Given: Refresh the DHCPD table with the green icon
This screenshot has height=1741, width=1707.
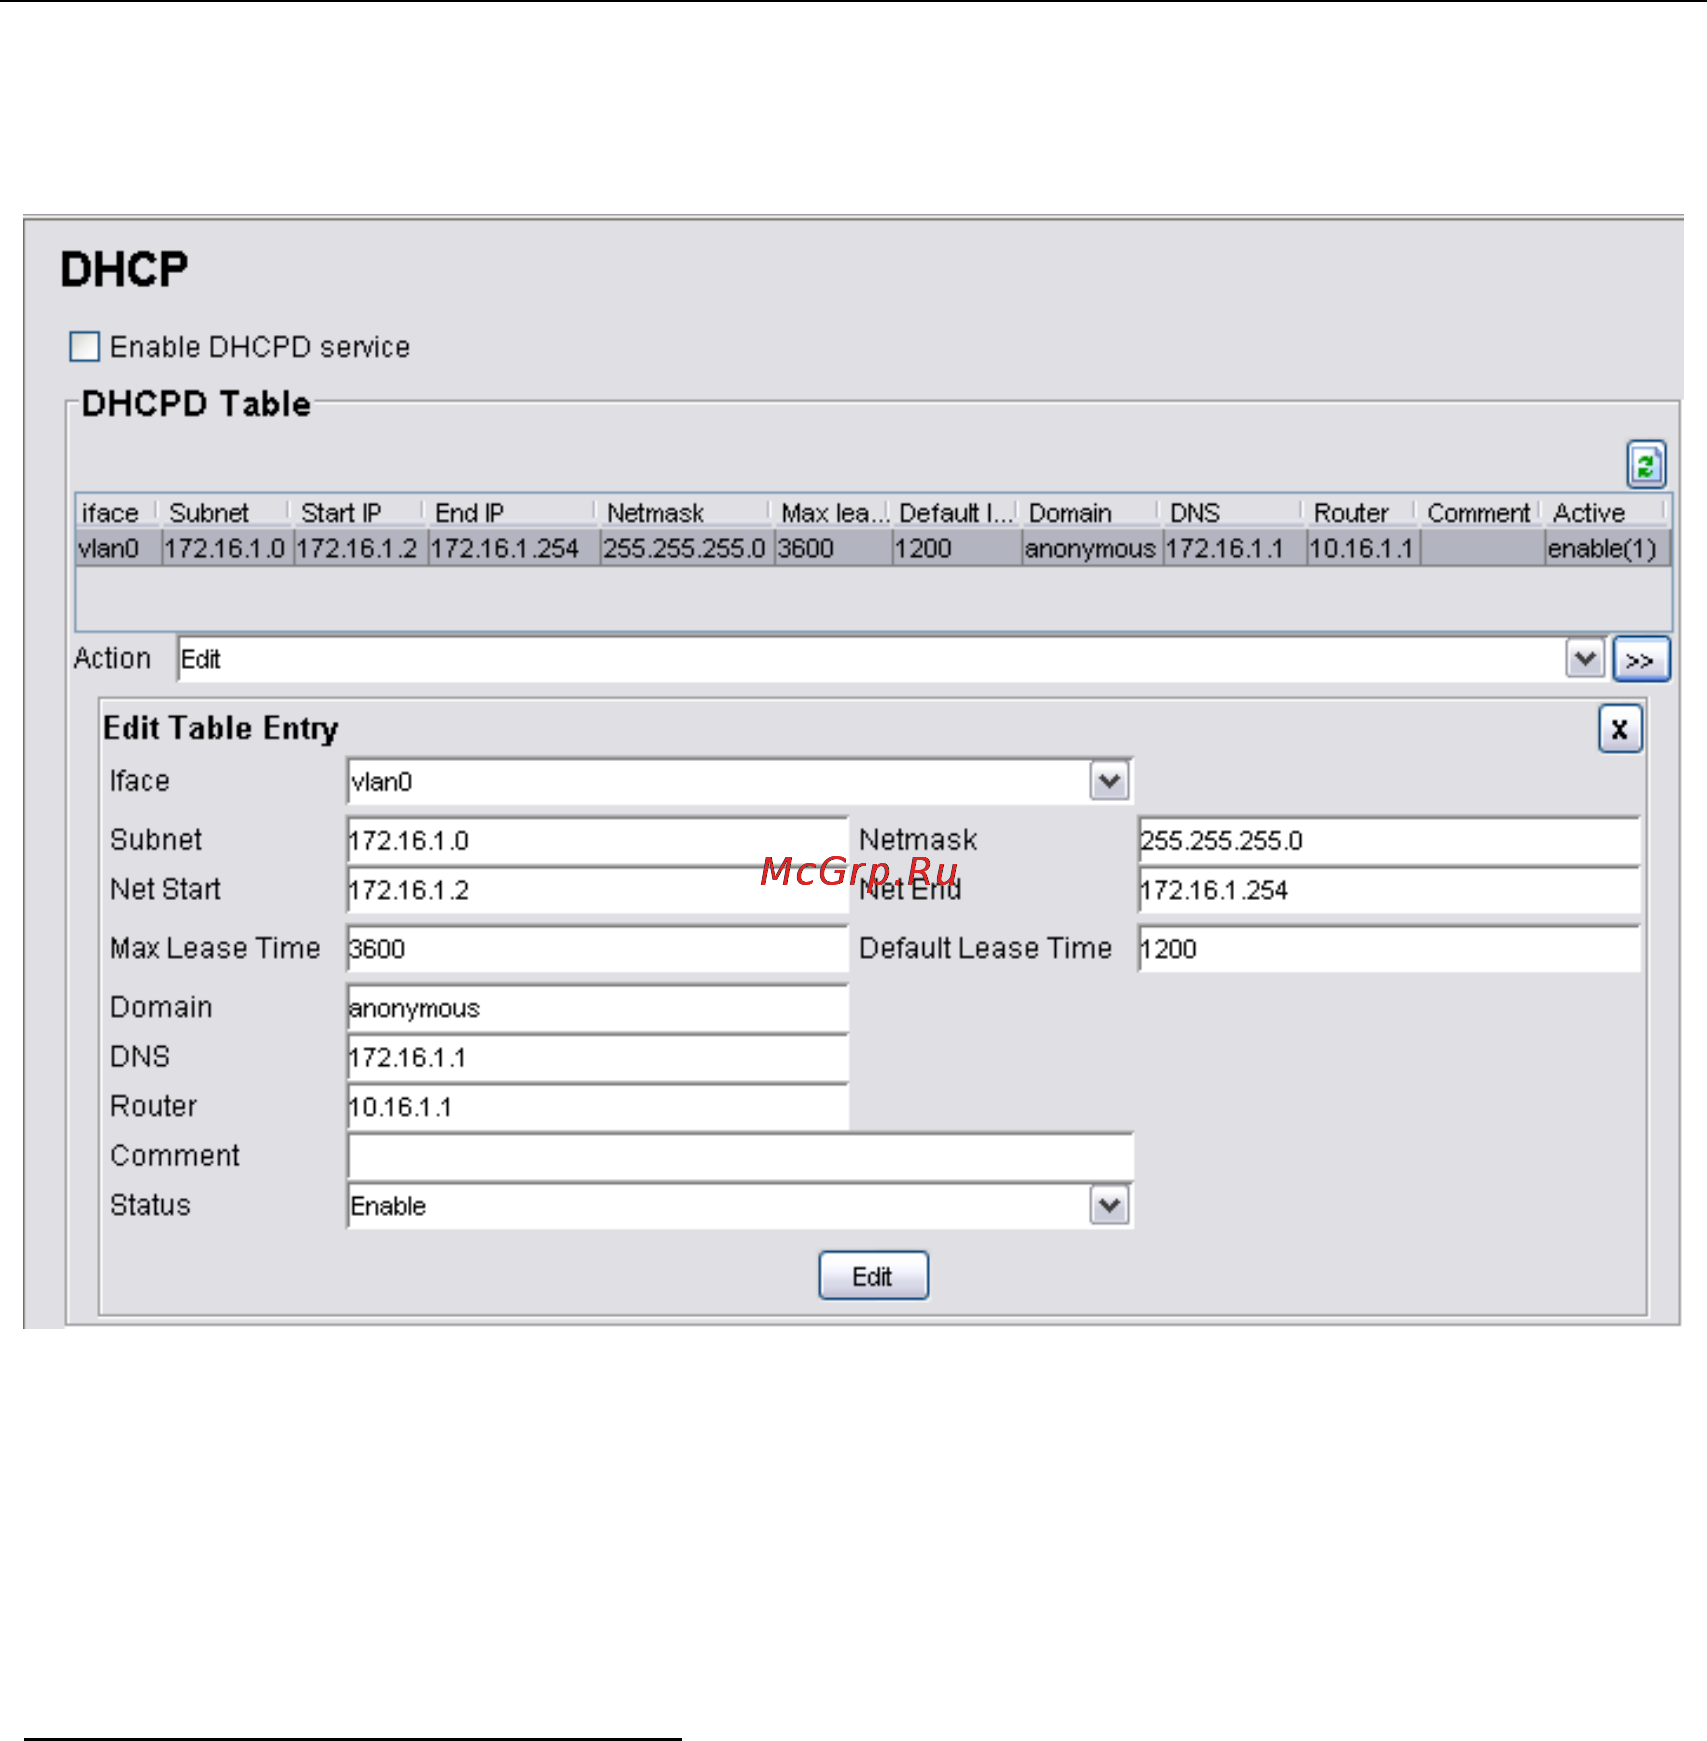Looking at the screenshot, I should click(x=1645, y=464).
